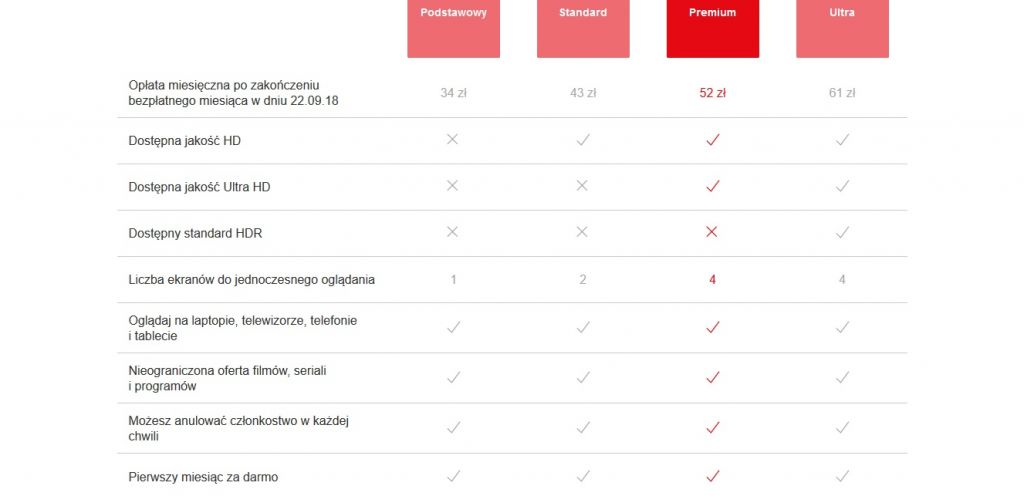Click Podstawowy checkmark for cancel membership row
Image resolution: width=1024 pixels, height=496 pixels.
click(453, 427)
